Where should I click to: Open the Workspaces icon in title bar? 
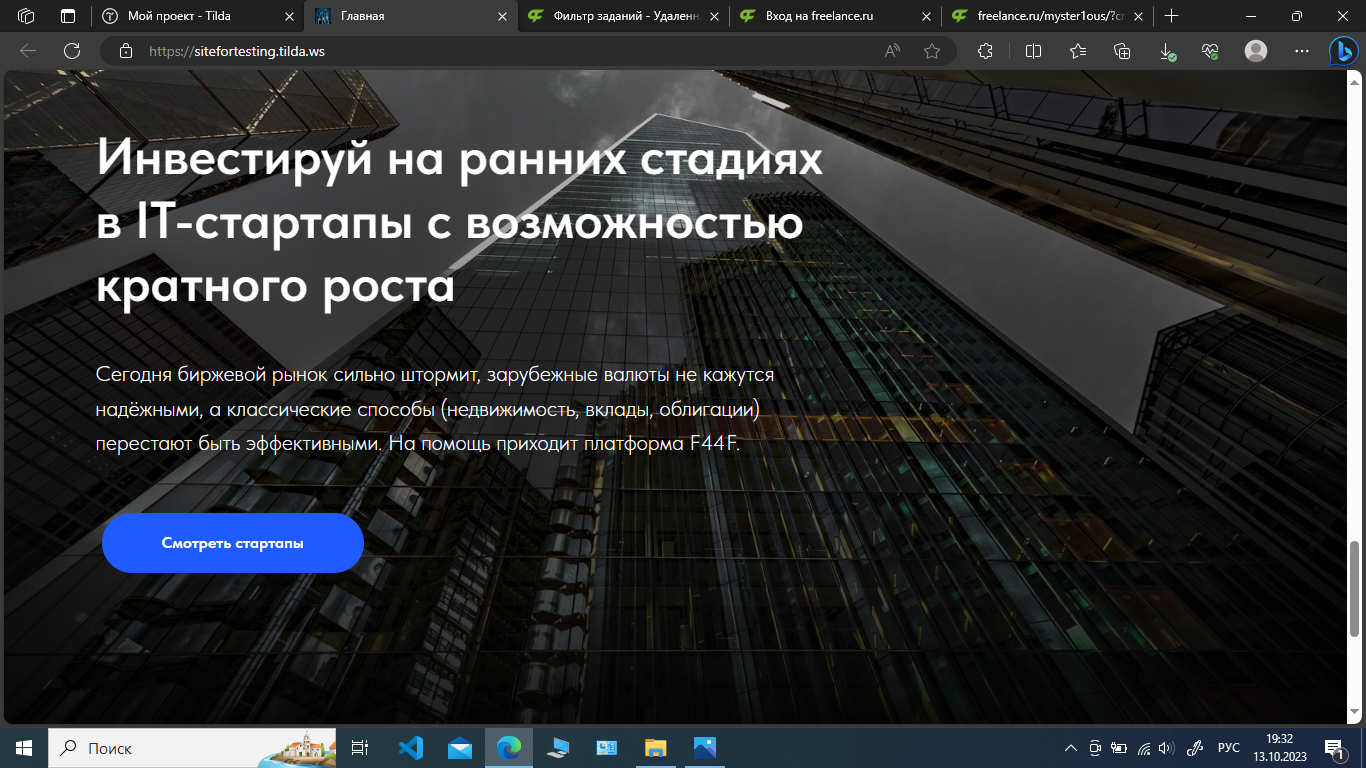(27, 16)
